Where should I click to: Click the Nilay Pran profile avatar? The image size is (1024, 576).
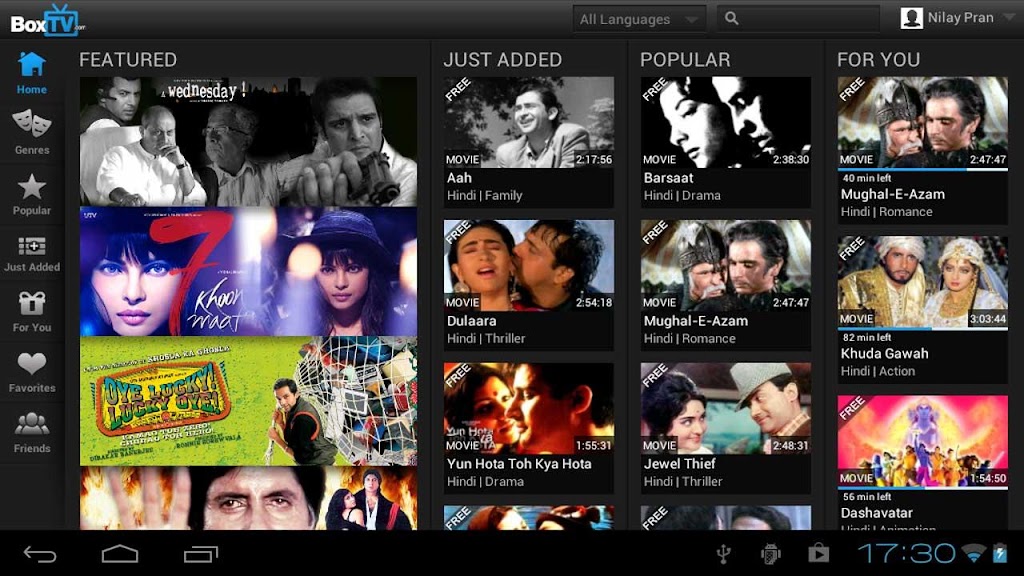pyautogui.click(x=911, y=18)
